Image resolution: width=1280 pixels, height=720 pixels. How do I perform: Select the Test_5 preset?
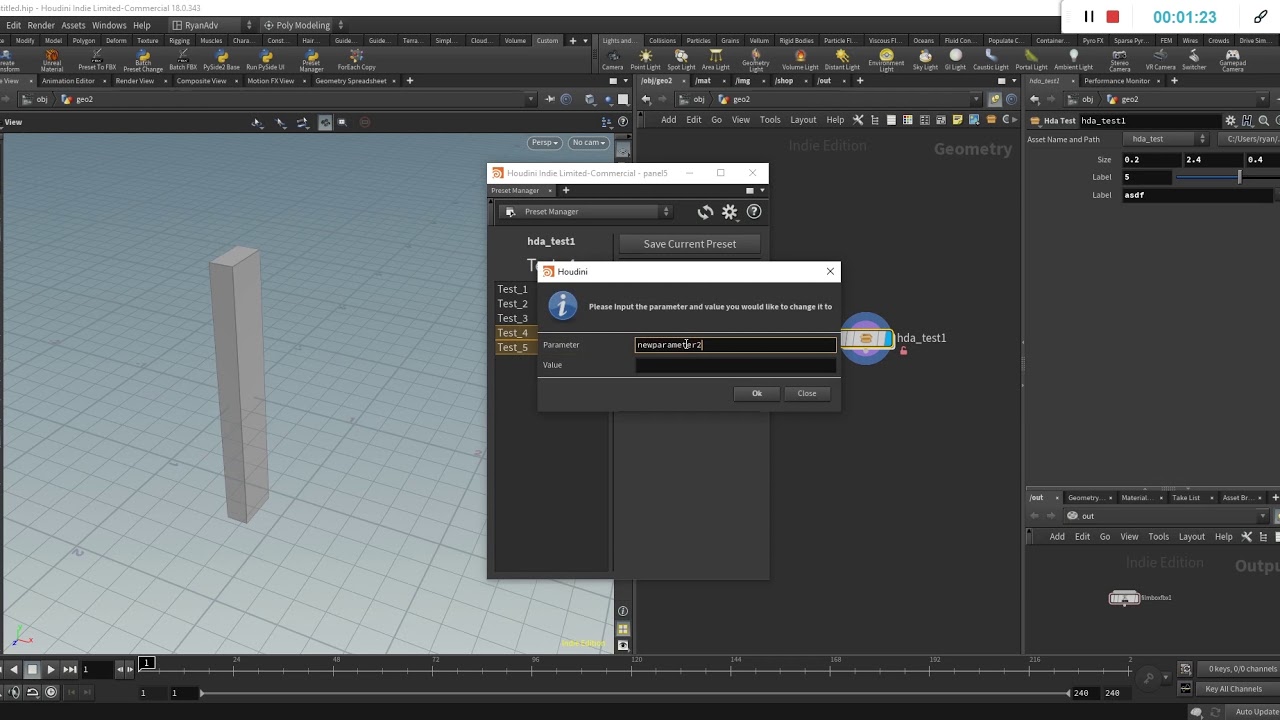point(512,348)
